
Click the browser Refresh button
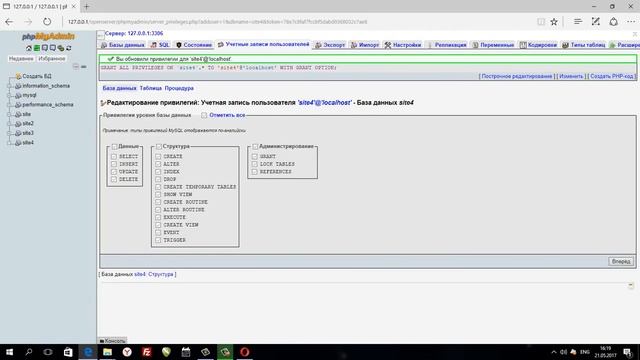(x=47, y=22)
